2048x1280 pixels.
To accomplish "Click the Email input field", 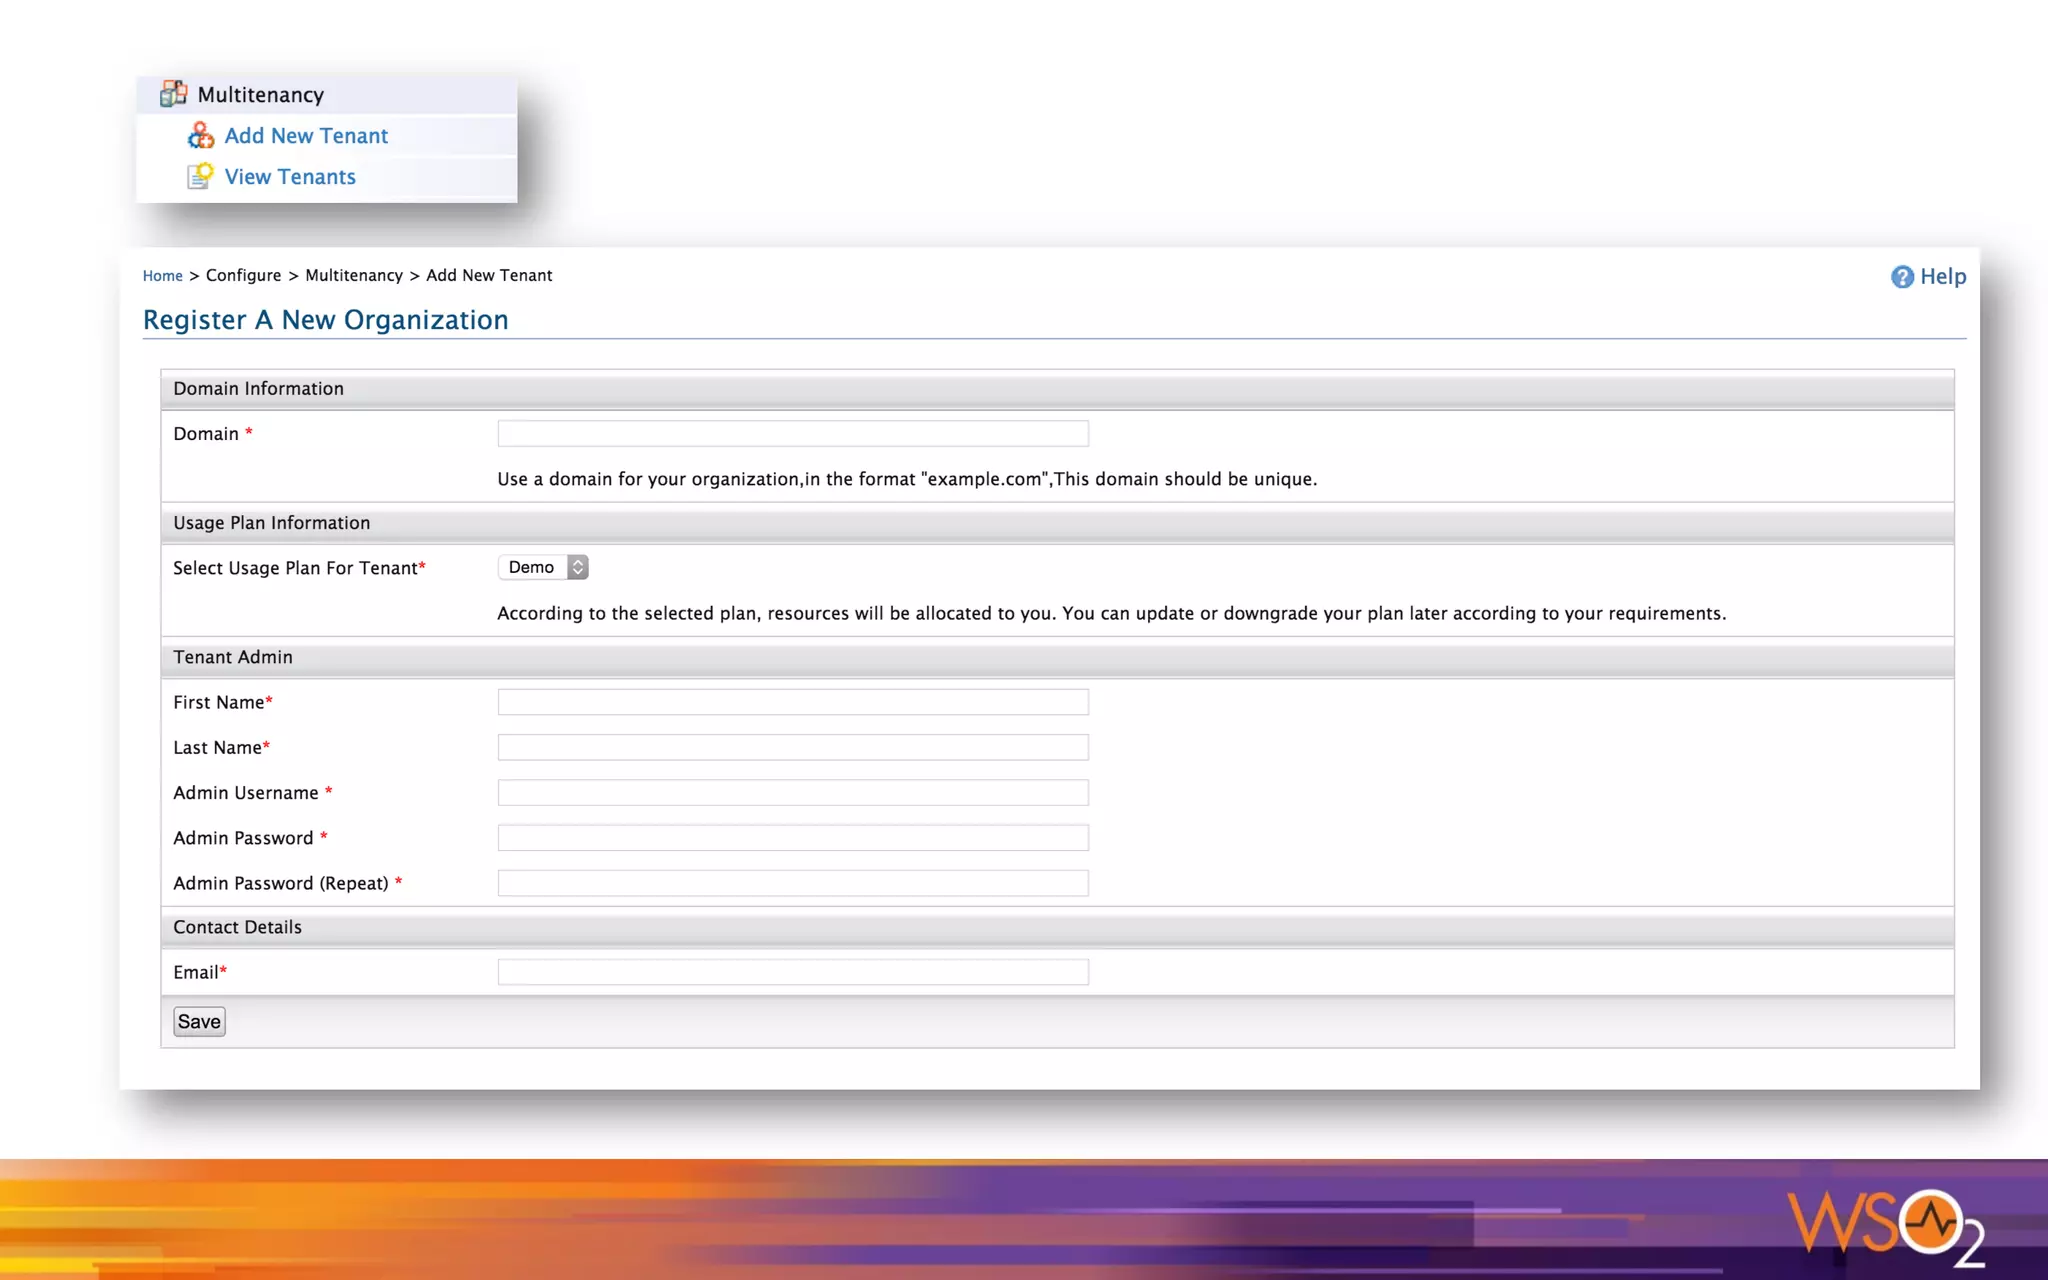I will (x=793, y=972).
